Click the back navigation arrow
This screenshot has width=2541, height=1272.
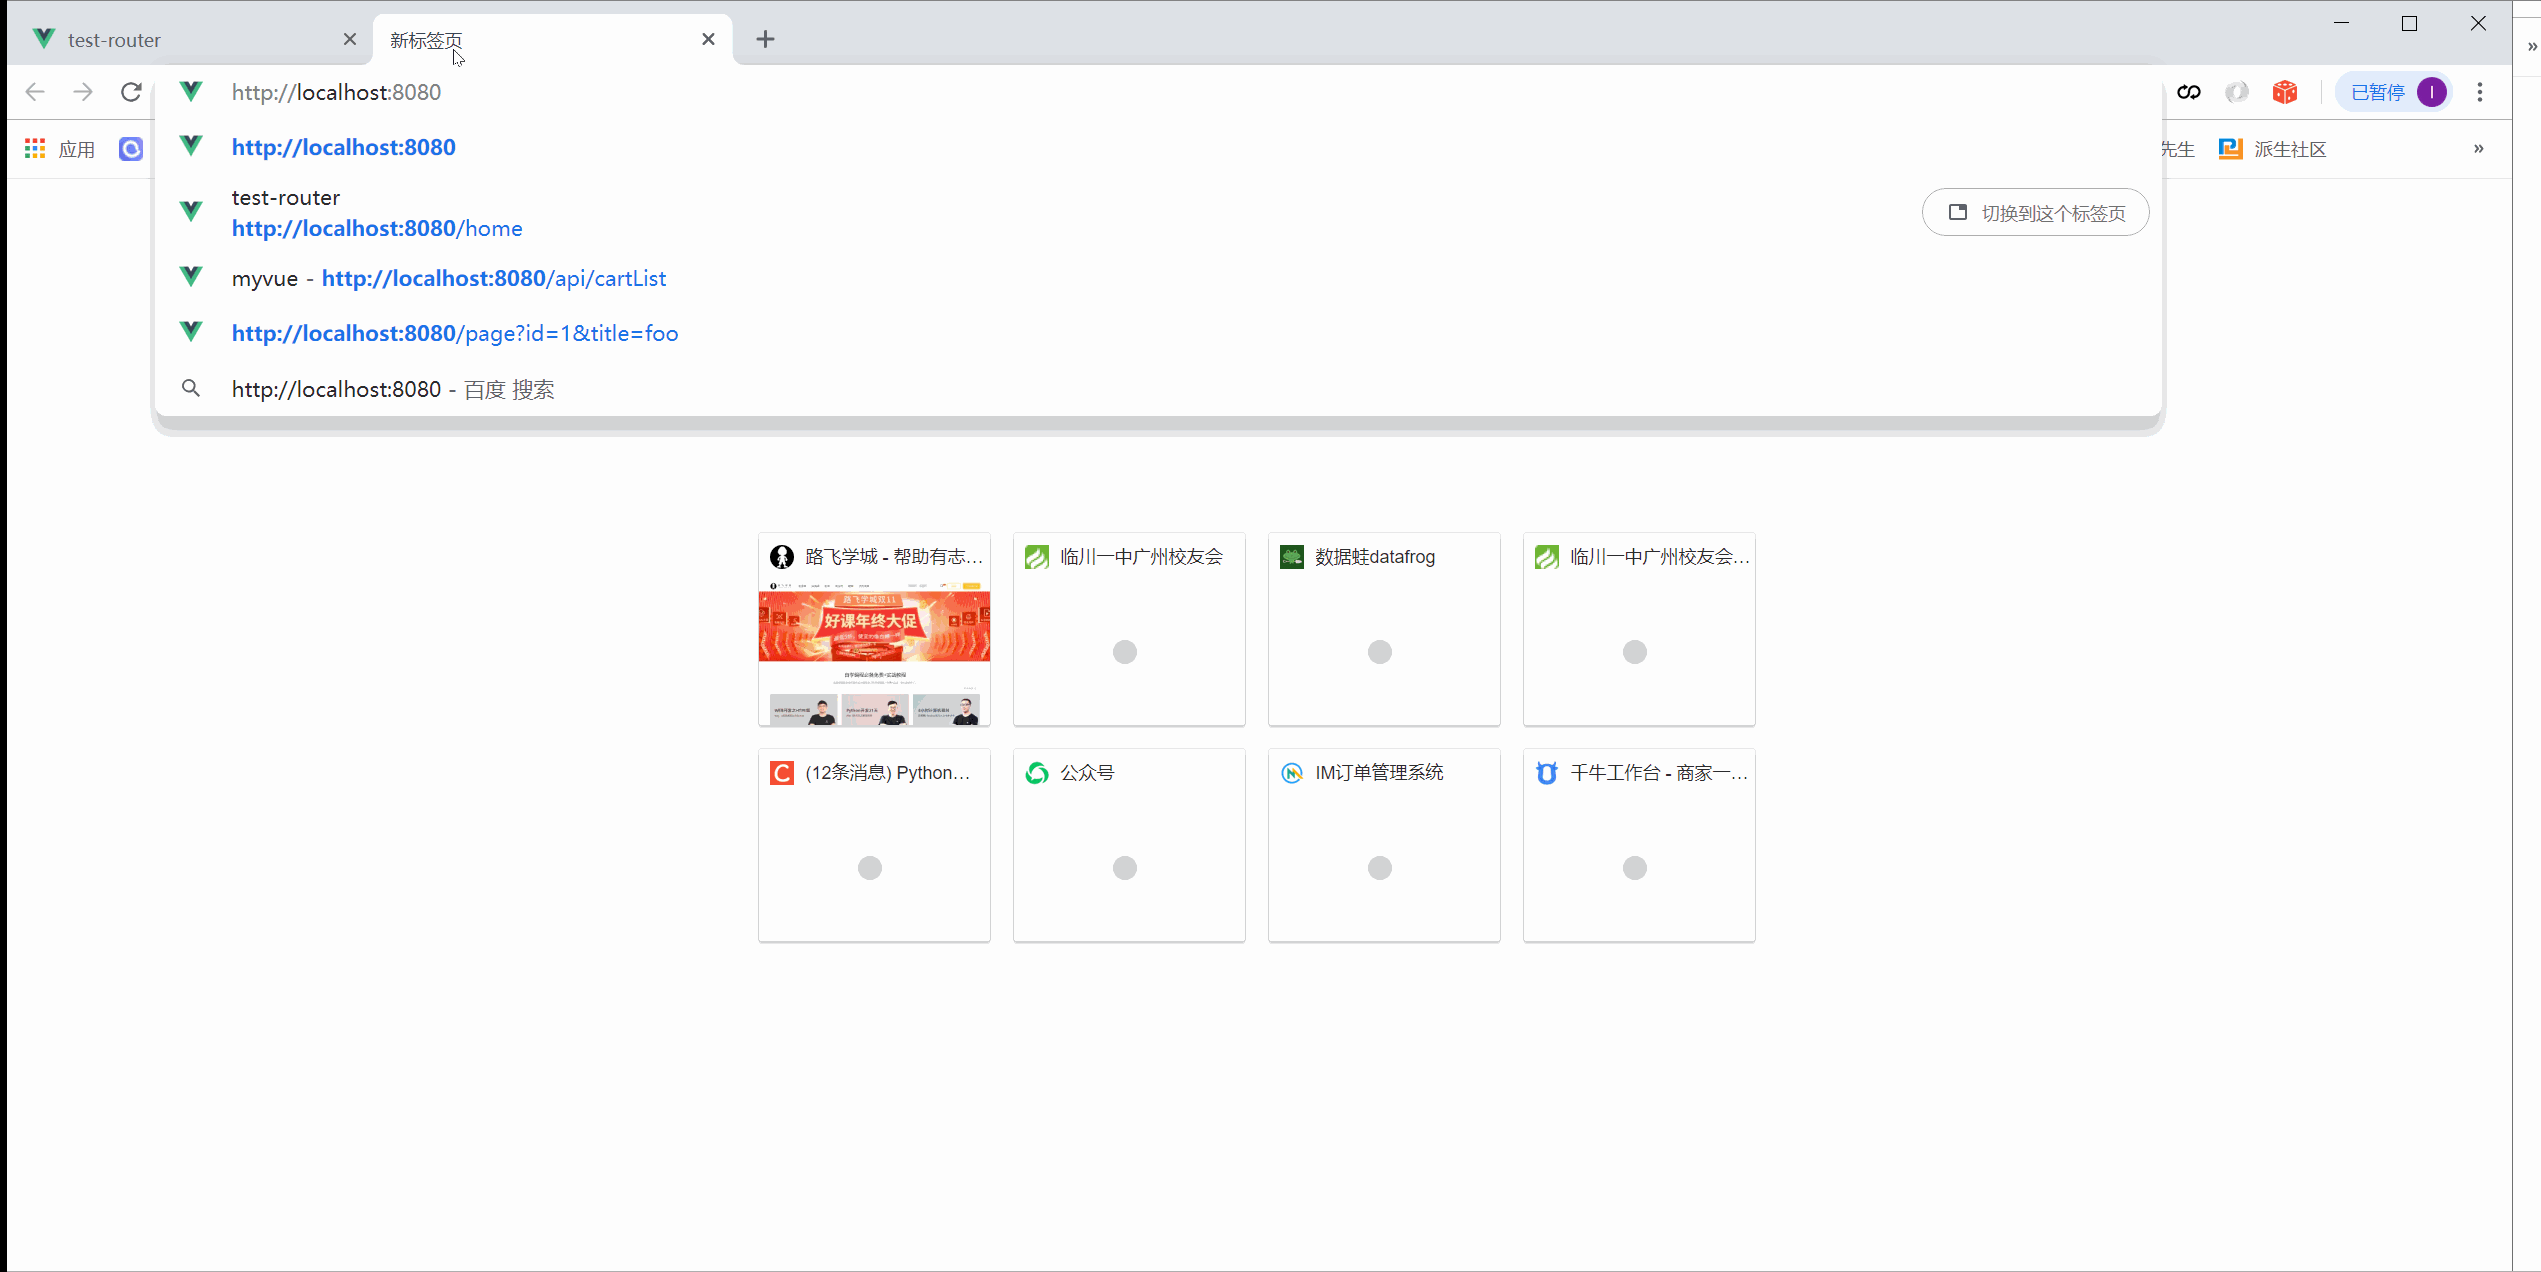click(x=35, y=92)
